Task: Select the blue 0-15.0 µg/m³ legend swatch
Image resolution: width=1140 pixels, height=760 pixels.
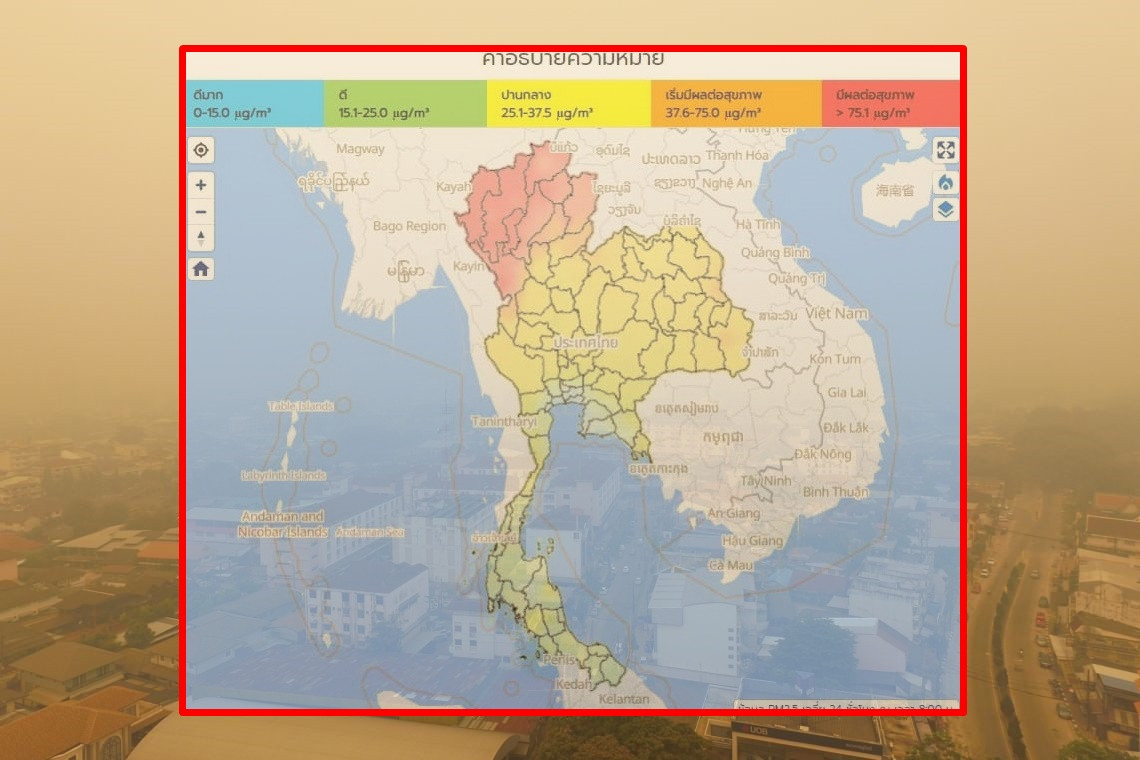Action: click(x=254, y=104)
